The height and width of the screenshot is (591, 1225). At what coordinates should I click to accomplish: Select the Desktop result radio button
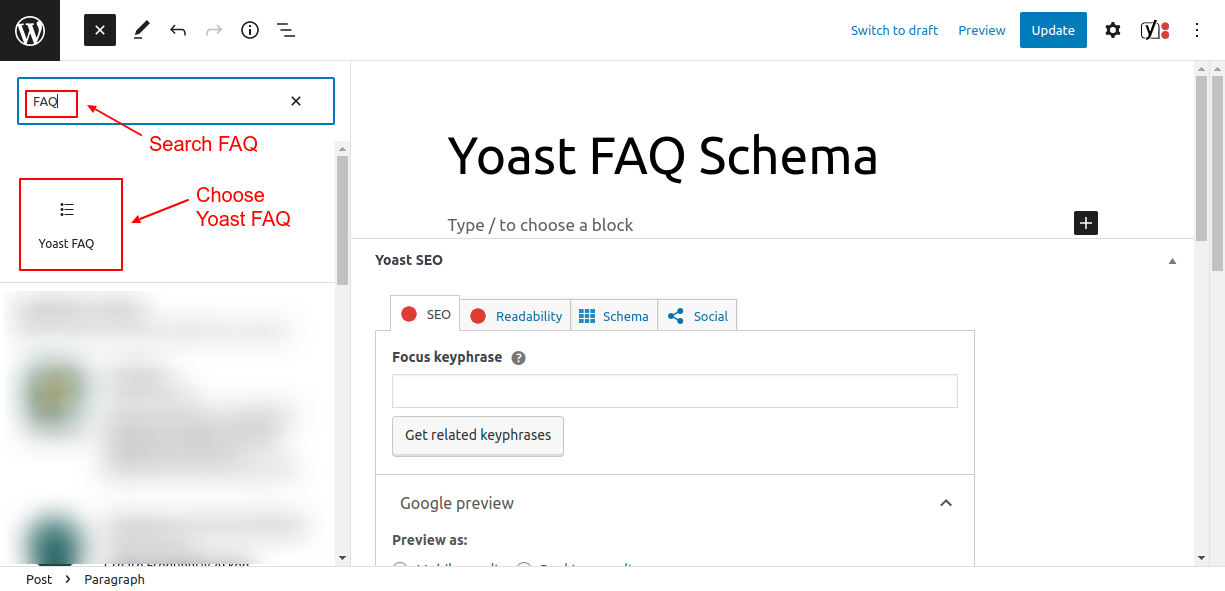[524, 569]
